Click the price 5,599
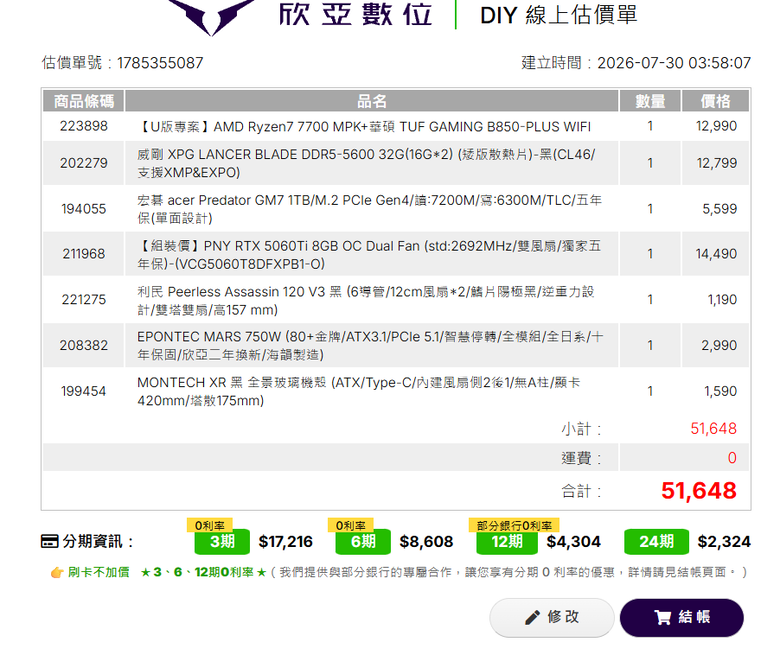This screenshot has height=655, width=780. point(719,209)
